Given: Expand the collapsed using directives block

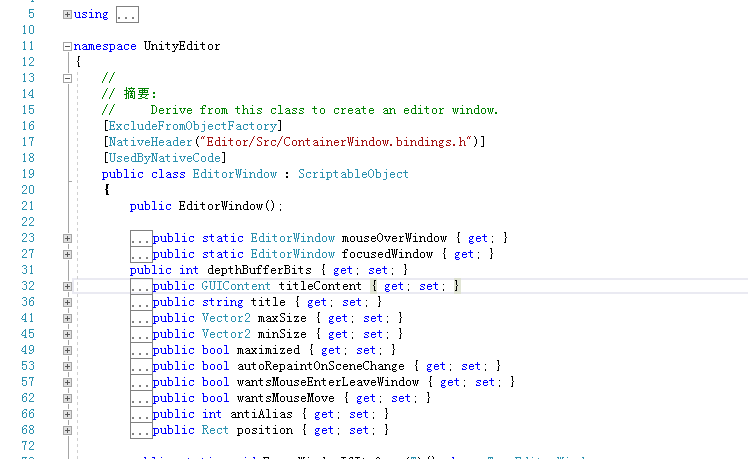Looking at the screenshot, I should 67,15.
